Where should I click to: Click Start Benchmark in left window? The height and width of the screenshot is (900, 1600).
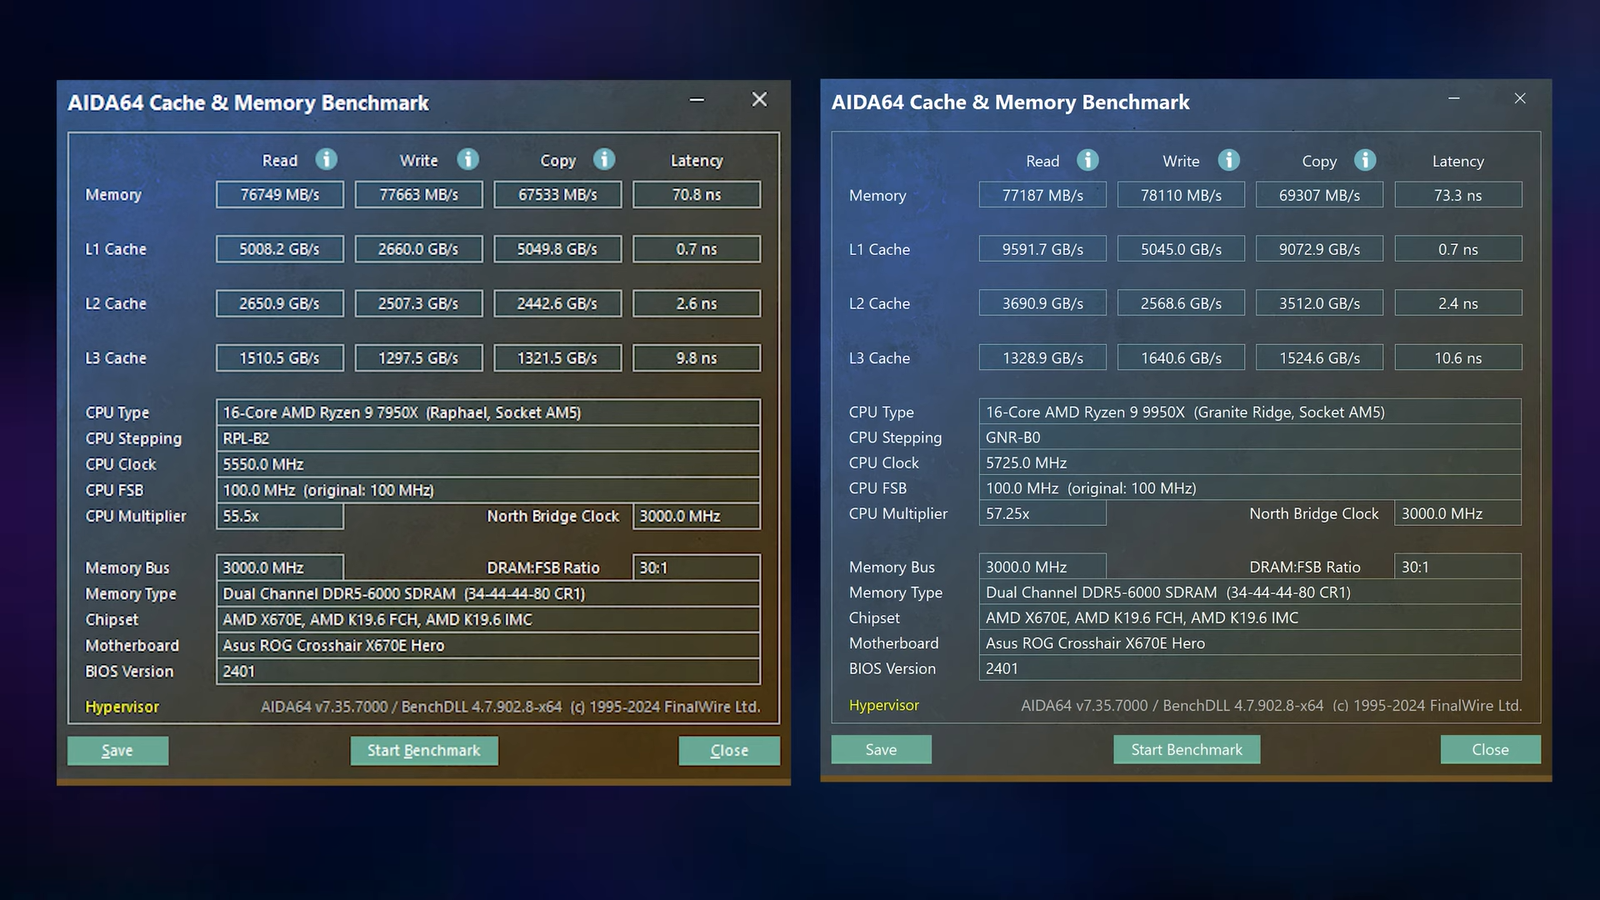coord(424,751)
